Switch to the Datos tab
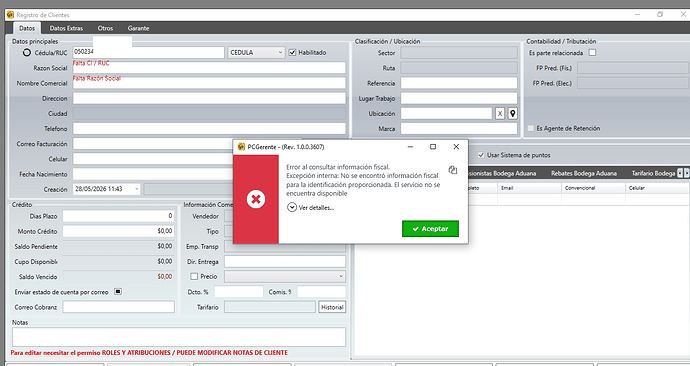The image size is (690, 366). click(x=27, y=28)
